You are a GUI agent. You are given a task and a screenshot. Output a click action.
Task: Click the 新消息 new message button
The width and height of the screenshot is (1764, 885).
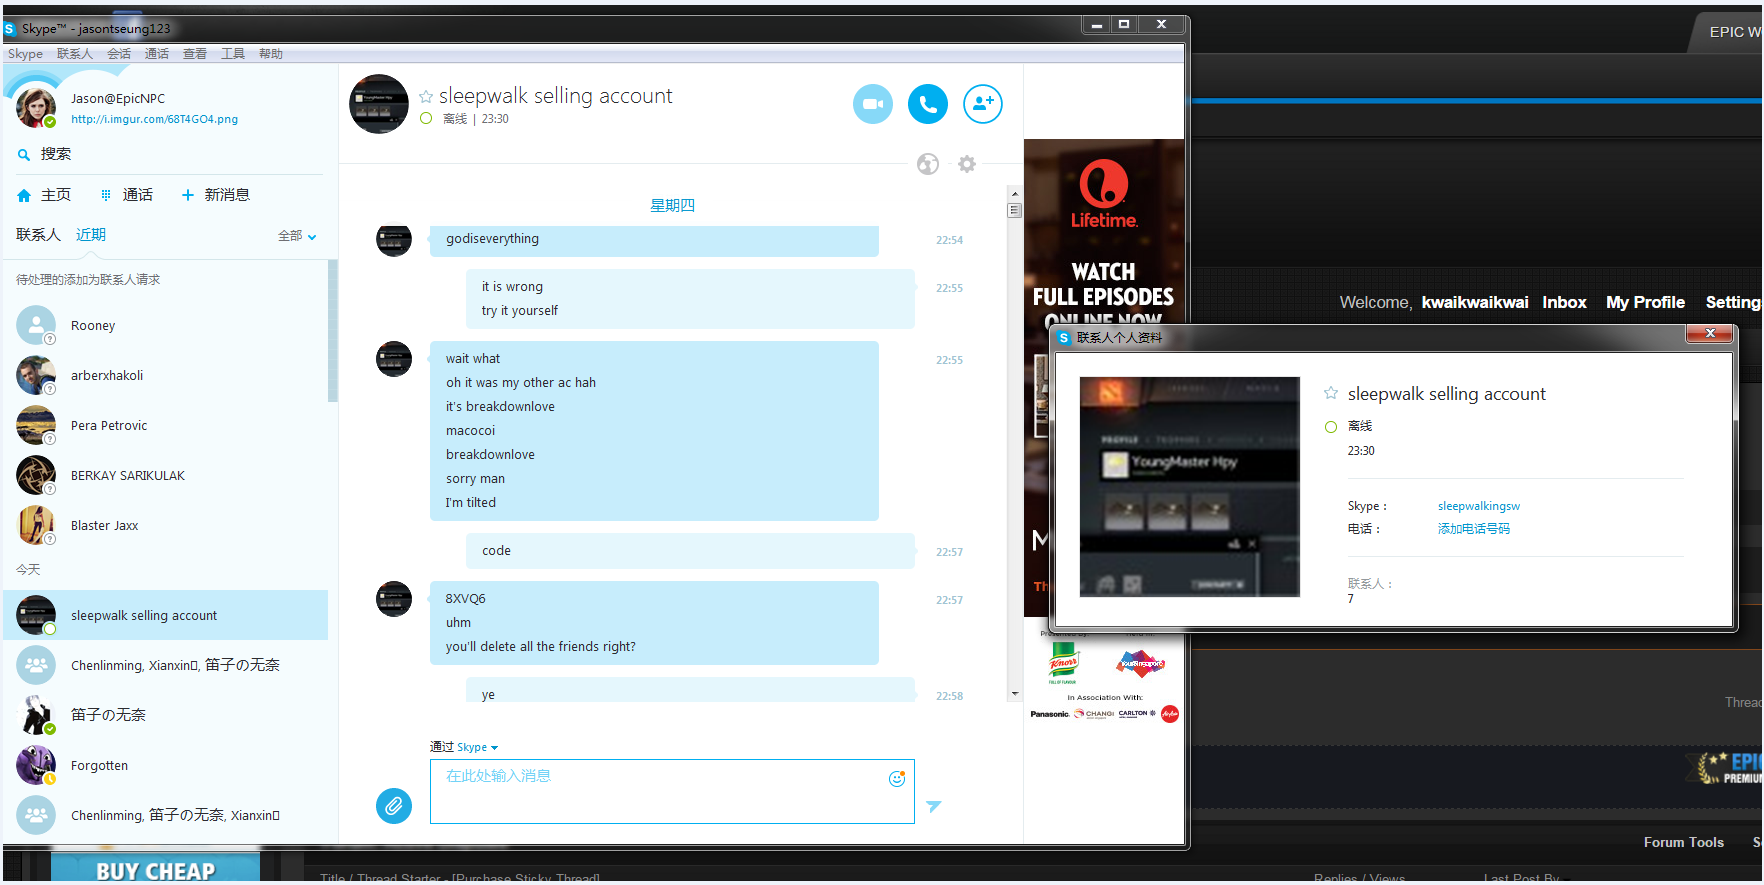pos(216,195)
